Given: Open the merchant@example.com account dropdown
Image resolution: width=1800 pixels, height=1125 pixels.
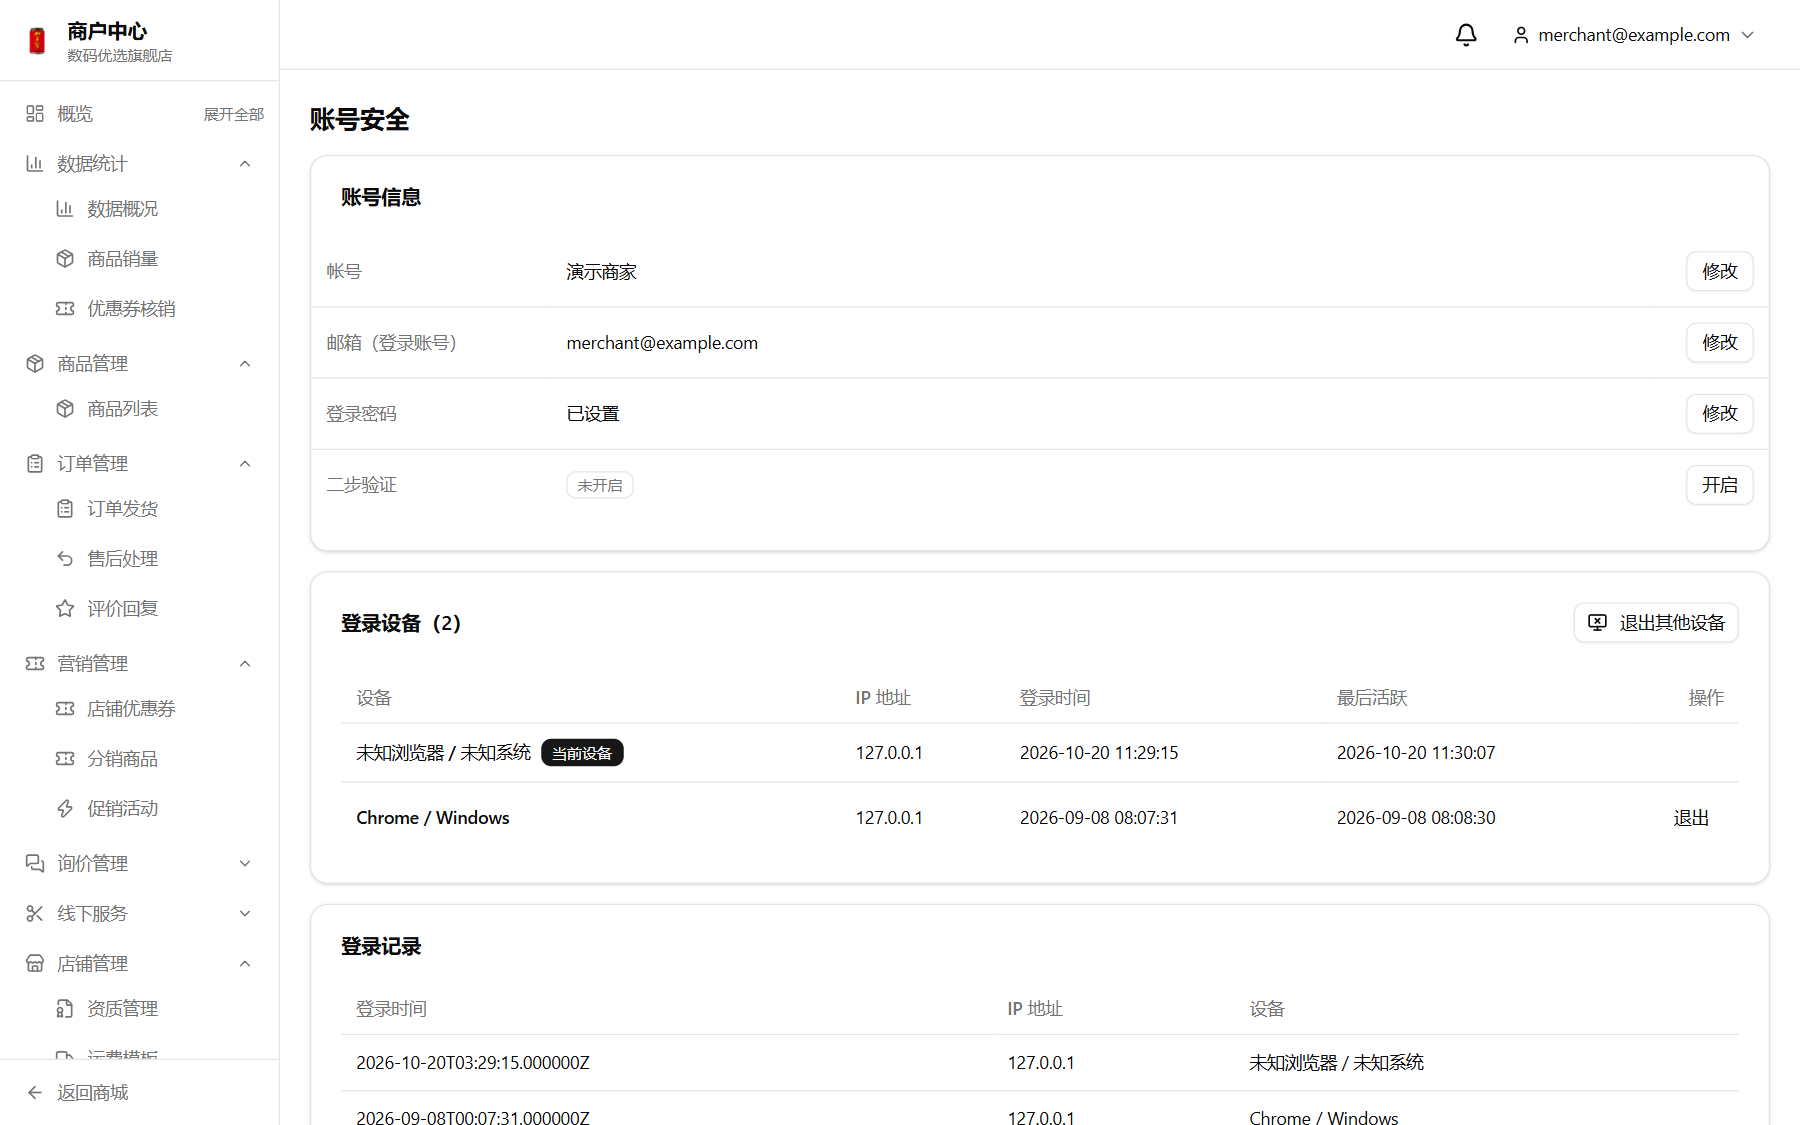Looking at the screenshot, I should click(x=1634, y=35).
